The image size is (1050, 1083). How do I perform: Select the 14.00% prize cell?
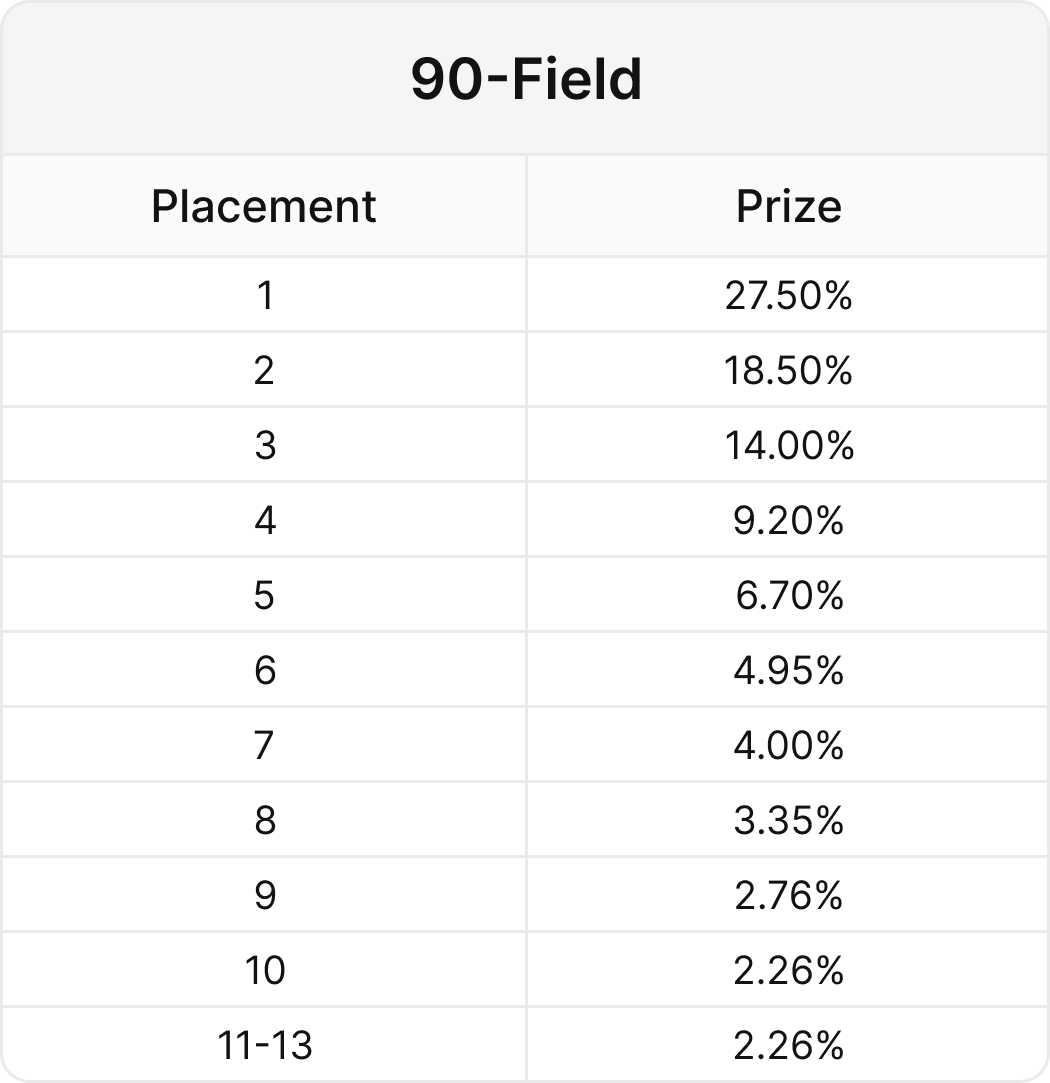788,445
